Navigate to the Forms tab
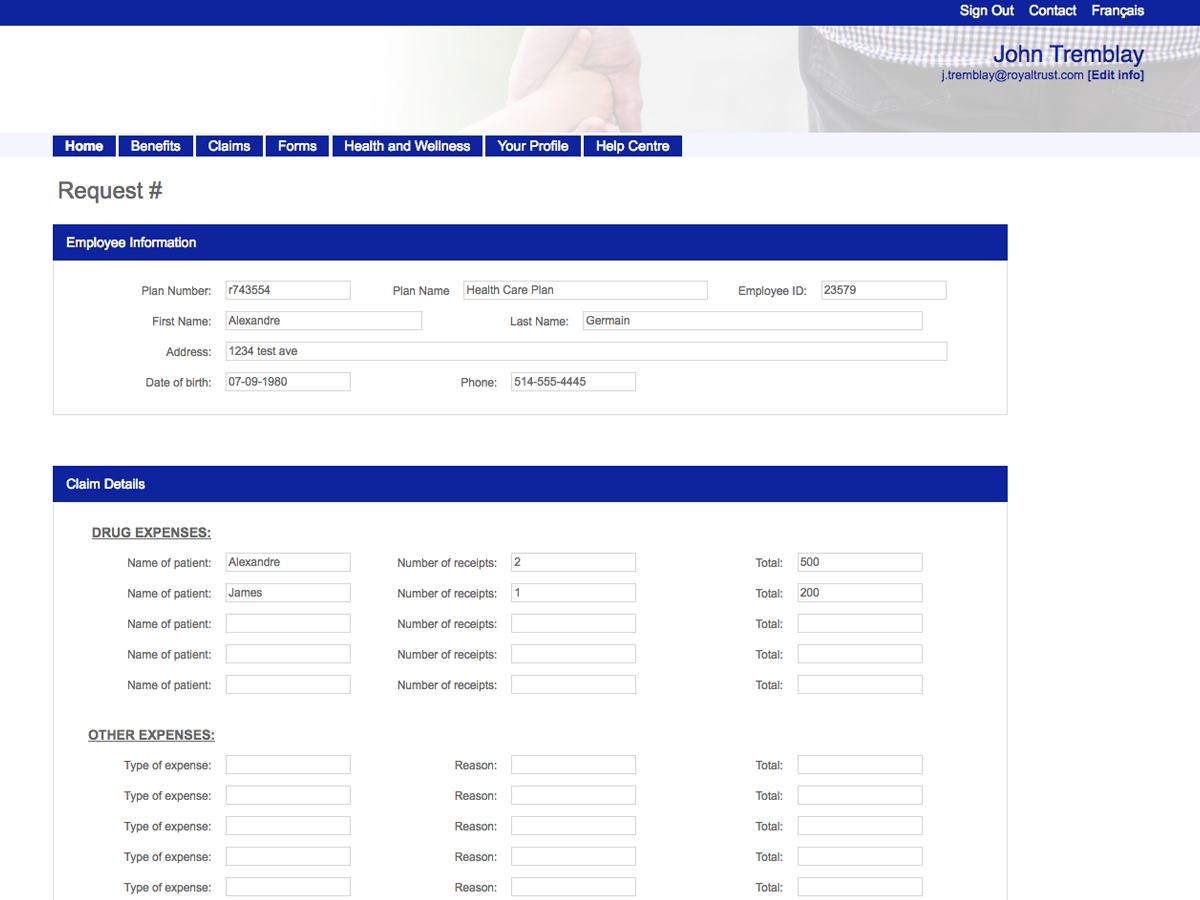The height and width of the screenshot is (900, 1200). pos(296,145)
